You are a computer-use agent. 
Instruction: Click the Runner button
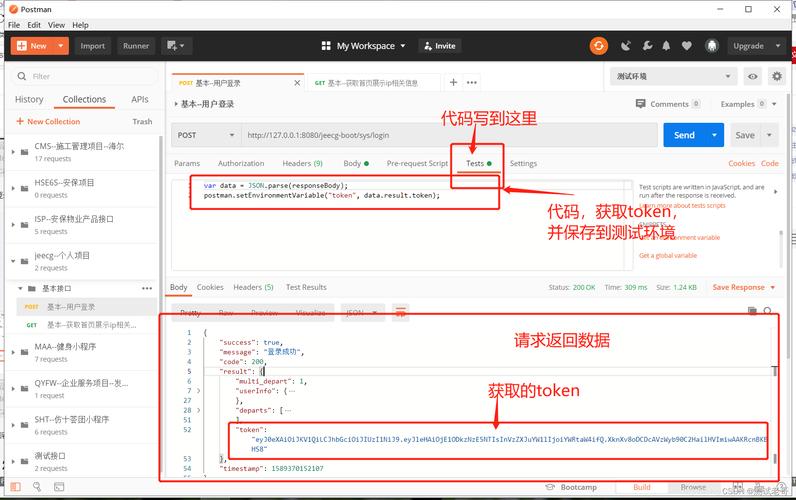click(x=136, y=46)
